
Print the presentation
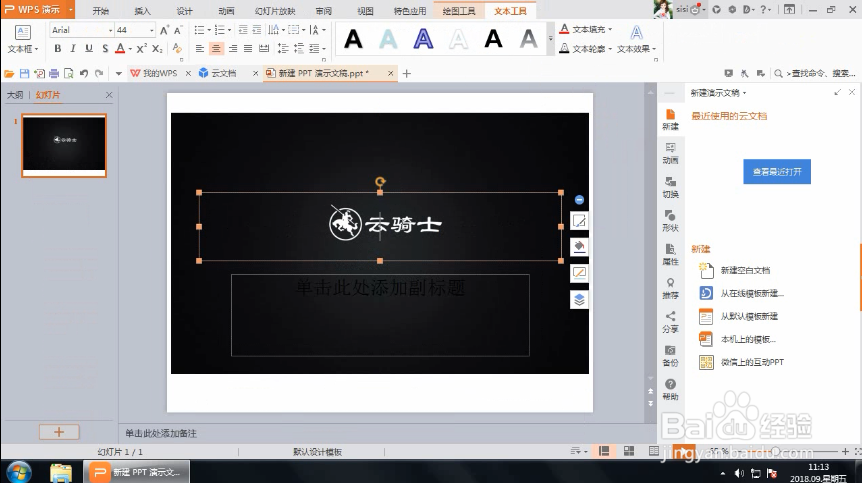(x=54, y=73)
